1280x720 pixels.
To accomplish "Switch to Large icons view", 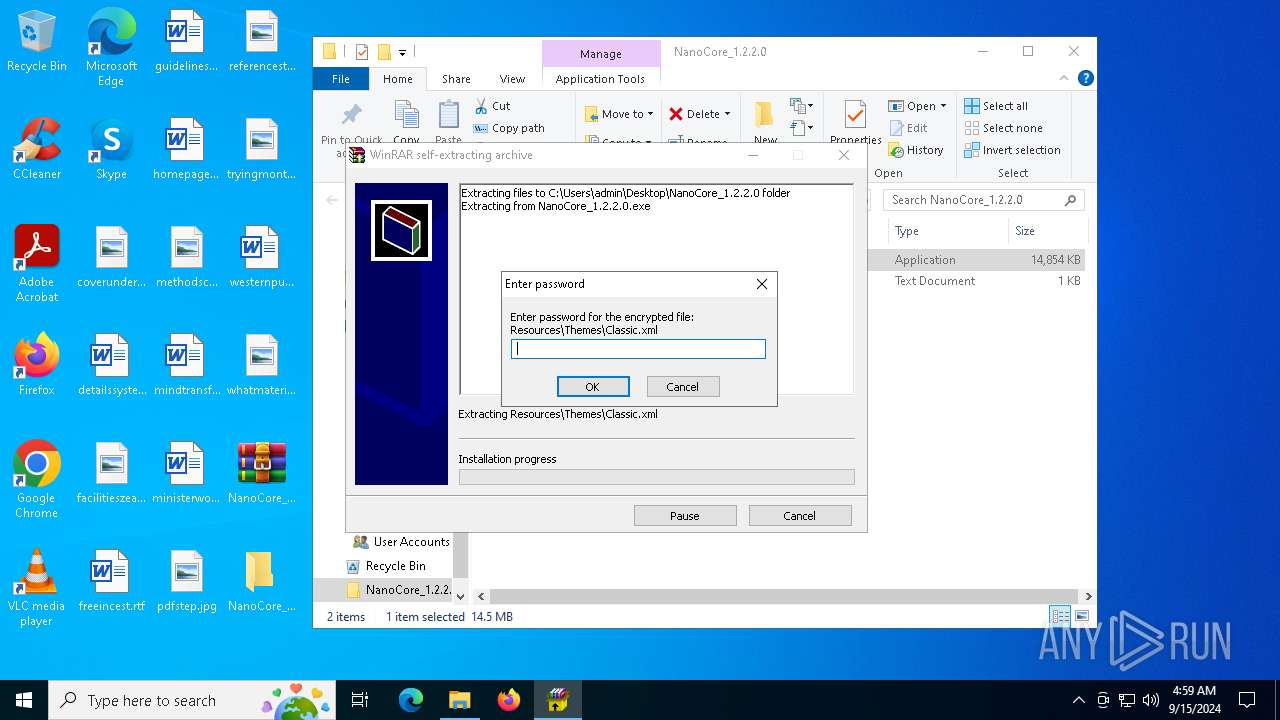I will pos(1081,617).
